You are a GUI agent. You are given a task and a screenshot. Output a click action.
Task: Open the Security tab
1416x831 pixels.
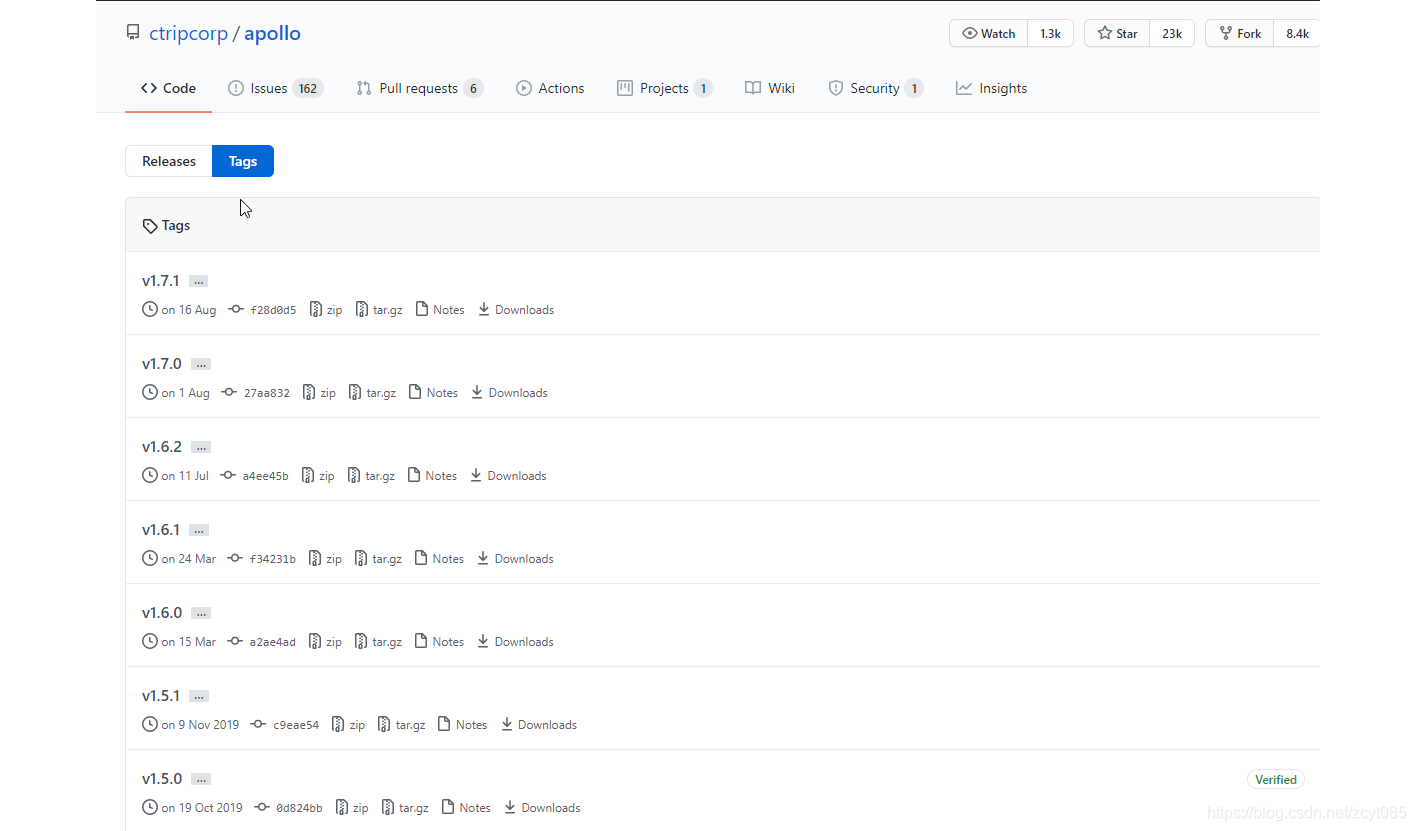[x=875, y=88]
